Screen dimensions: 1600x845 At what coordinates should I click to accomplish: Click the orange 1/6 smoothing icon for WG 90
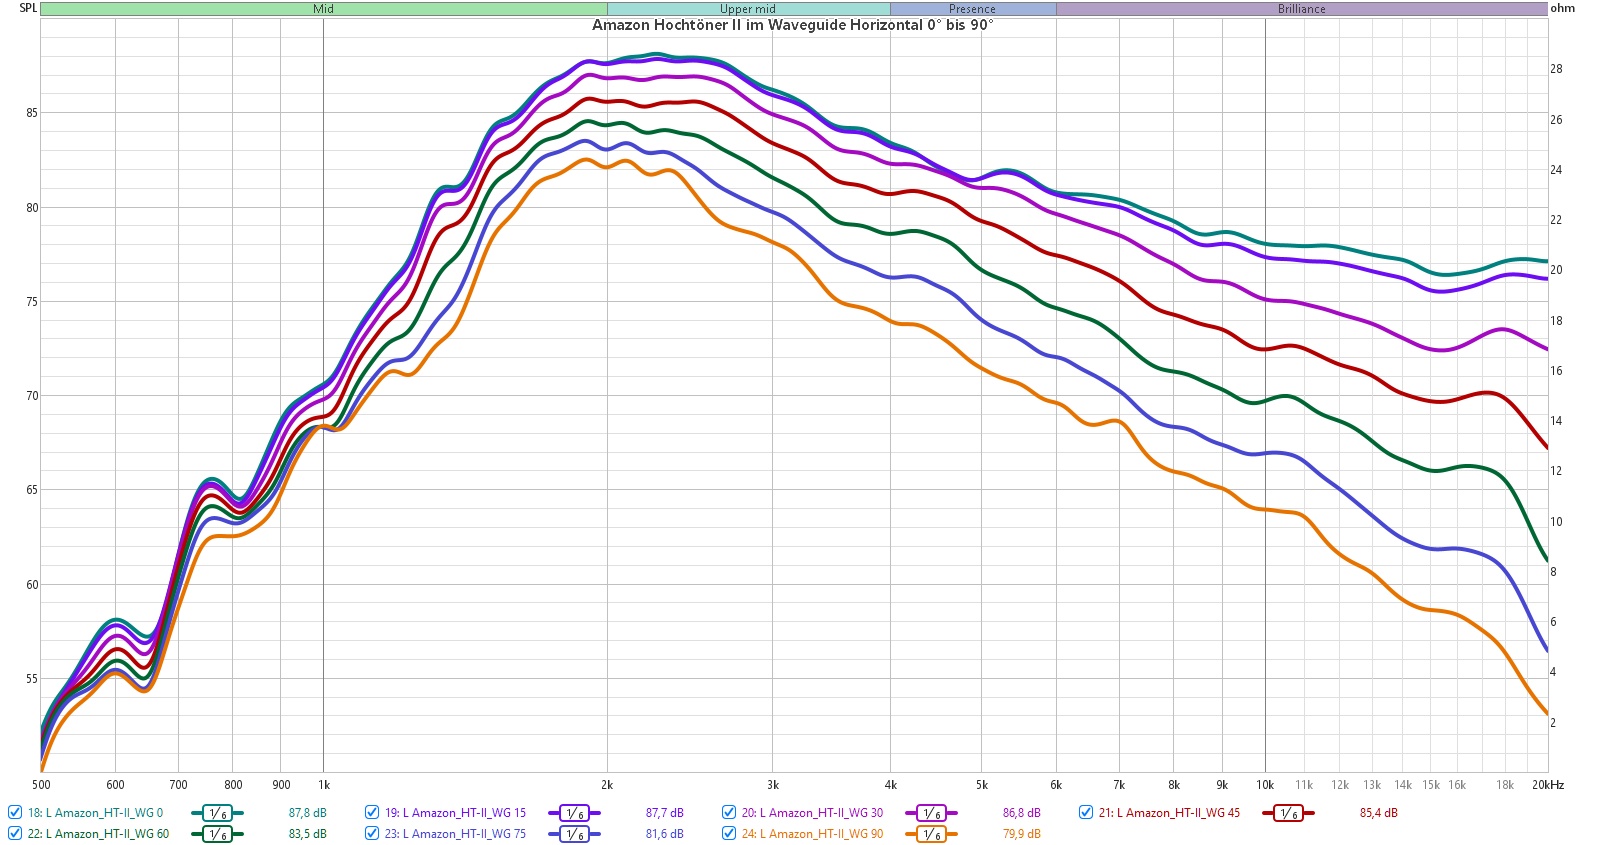click(931, 834)
